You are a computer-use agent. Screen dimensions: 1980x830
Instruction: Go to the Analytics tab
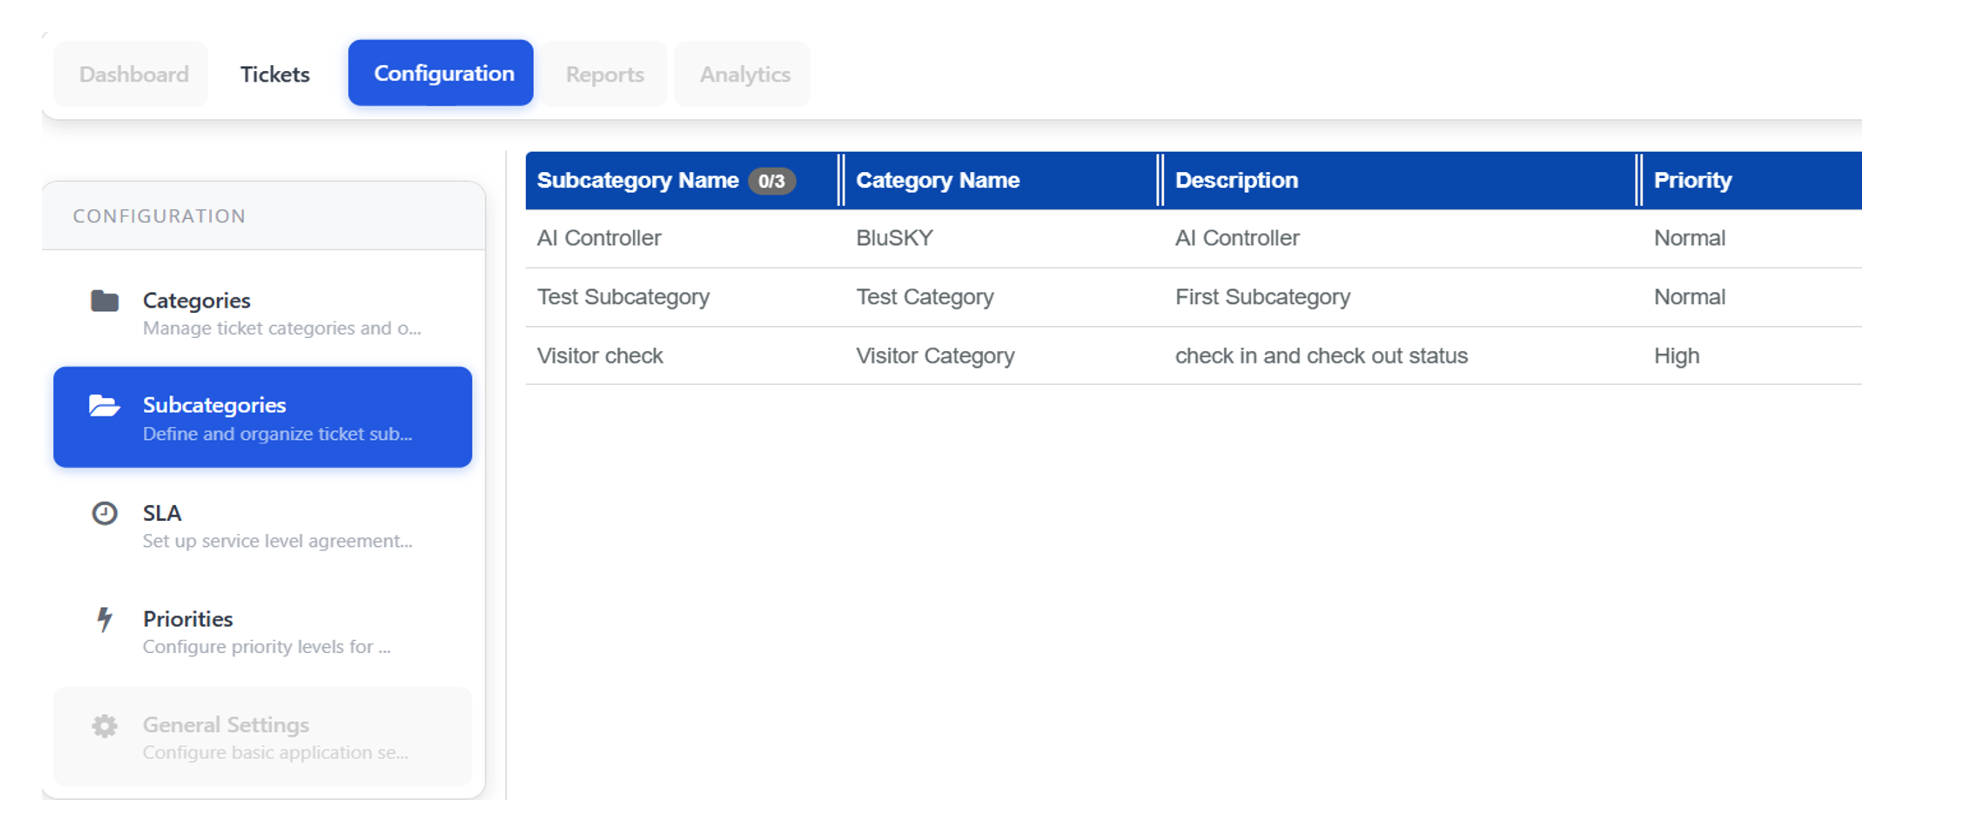pos(744,74)
